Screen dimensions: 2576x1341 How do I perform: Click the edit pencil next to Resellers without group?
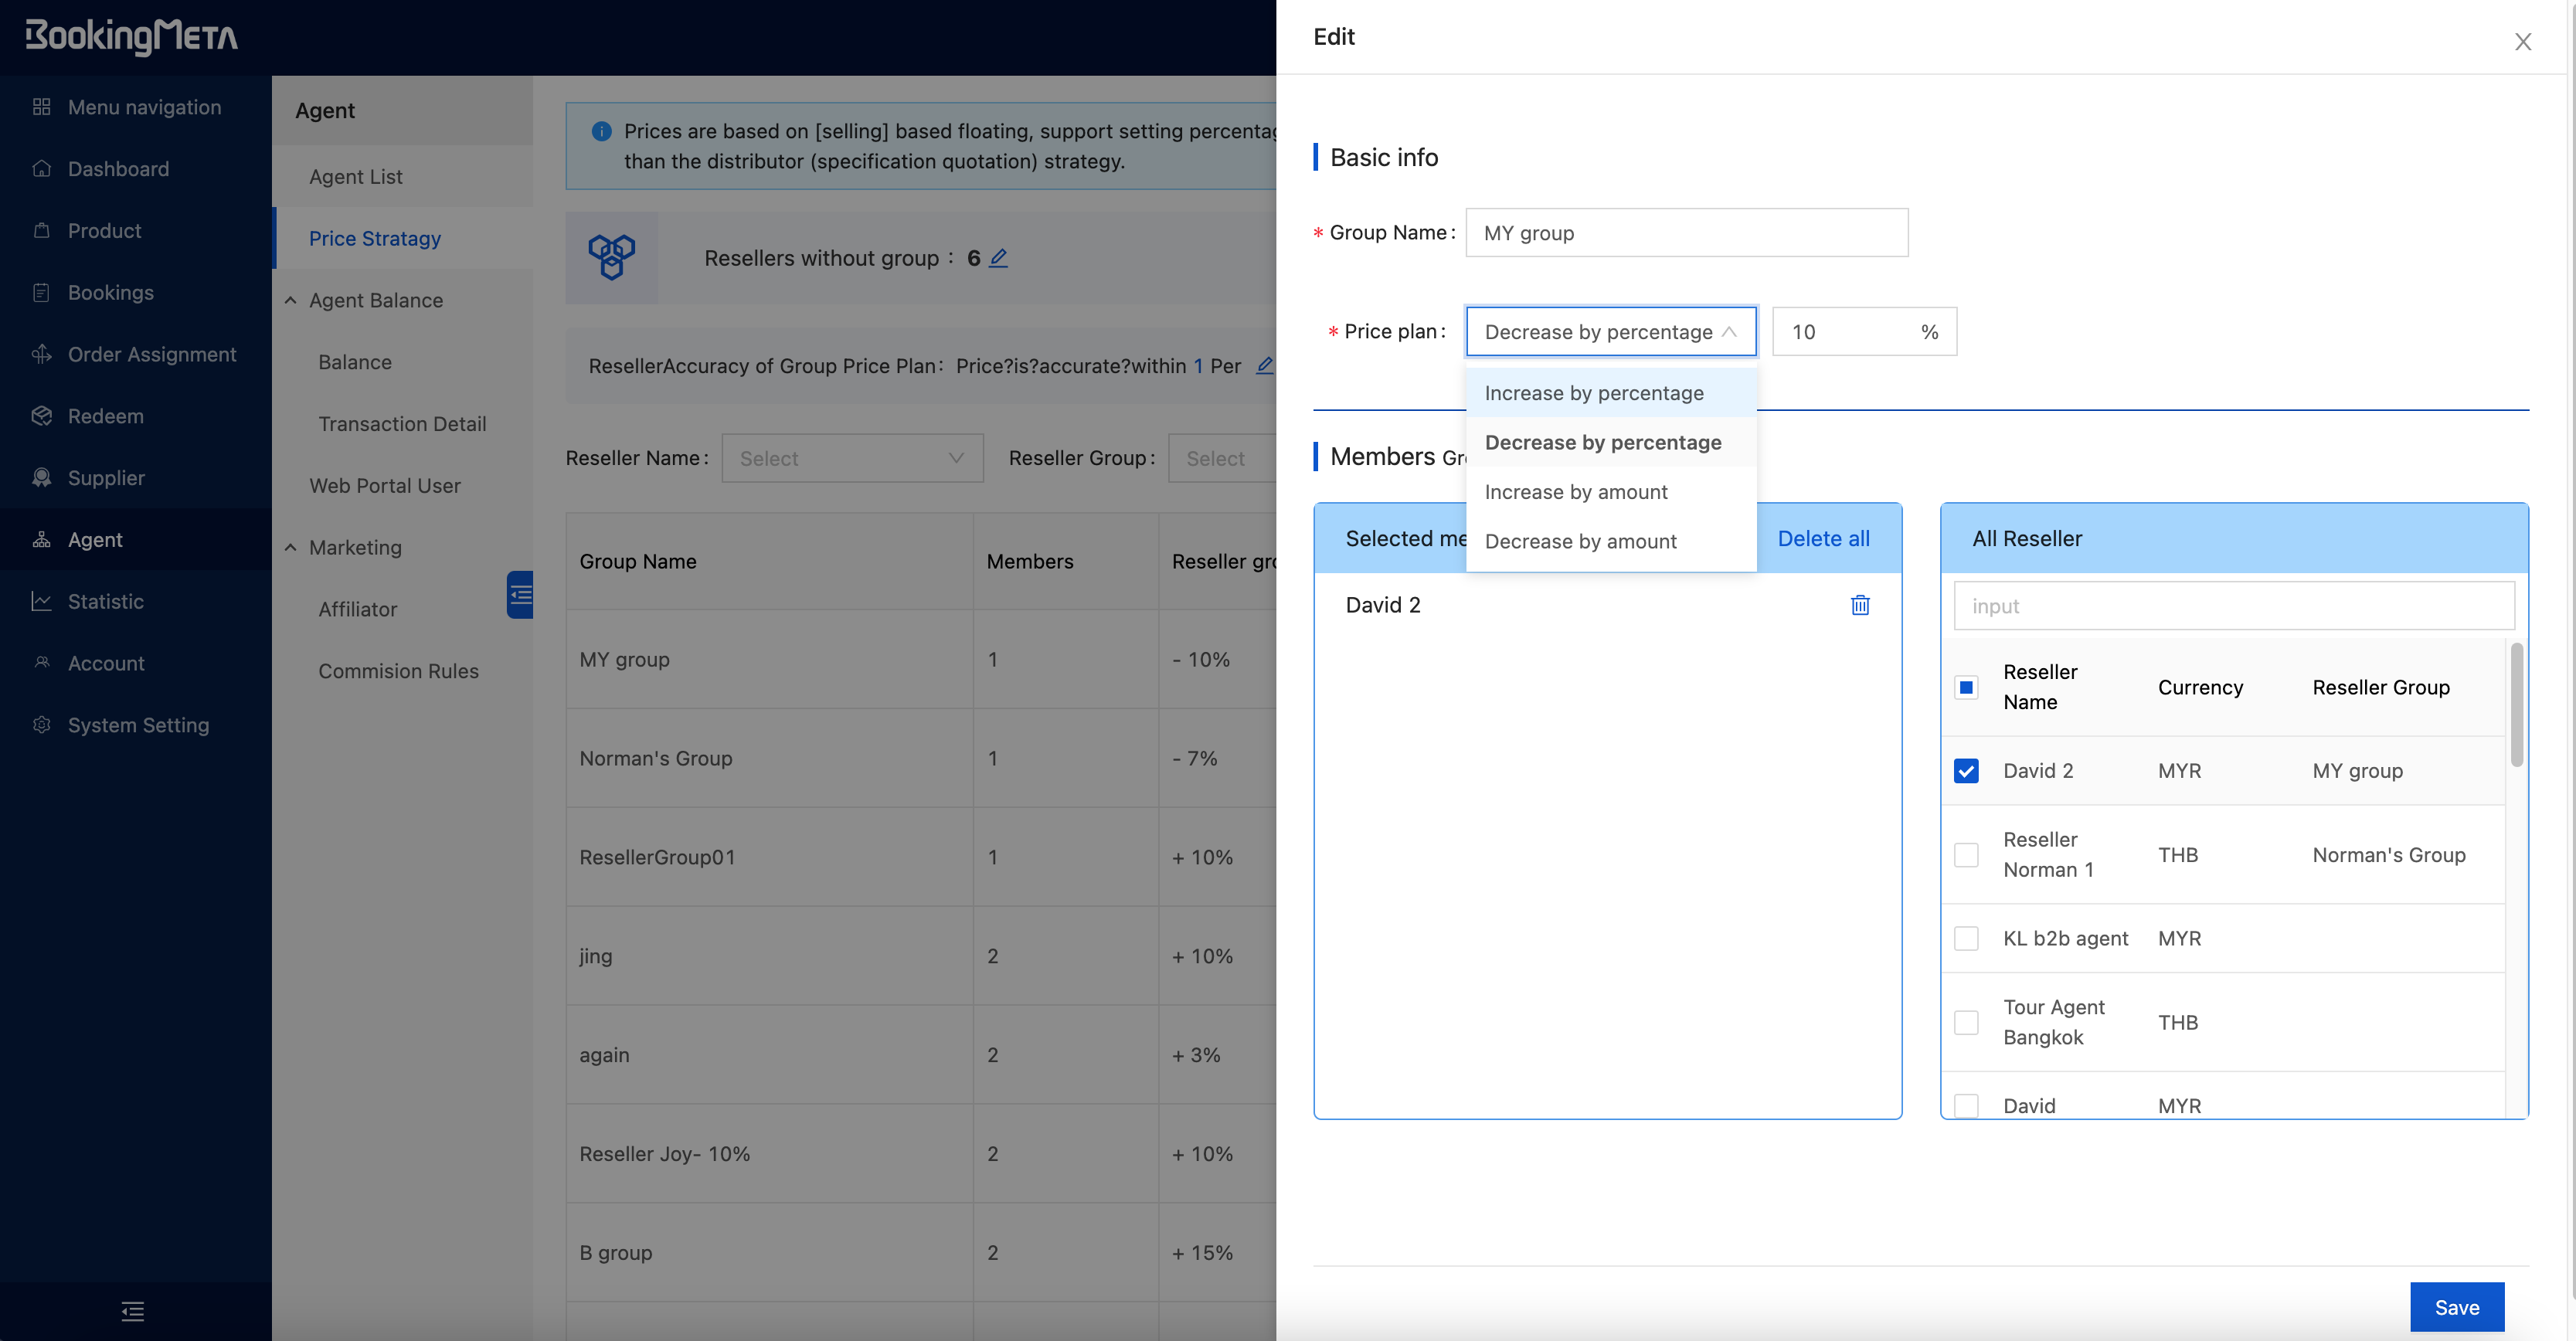click(x=998, y=258)
